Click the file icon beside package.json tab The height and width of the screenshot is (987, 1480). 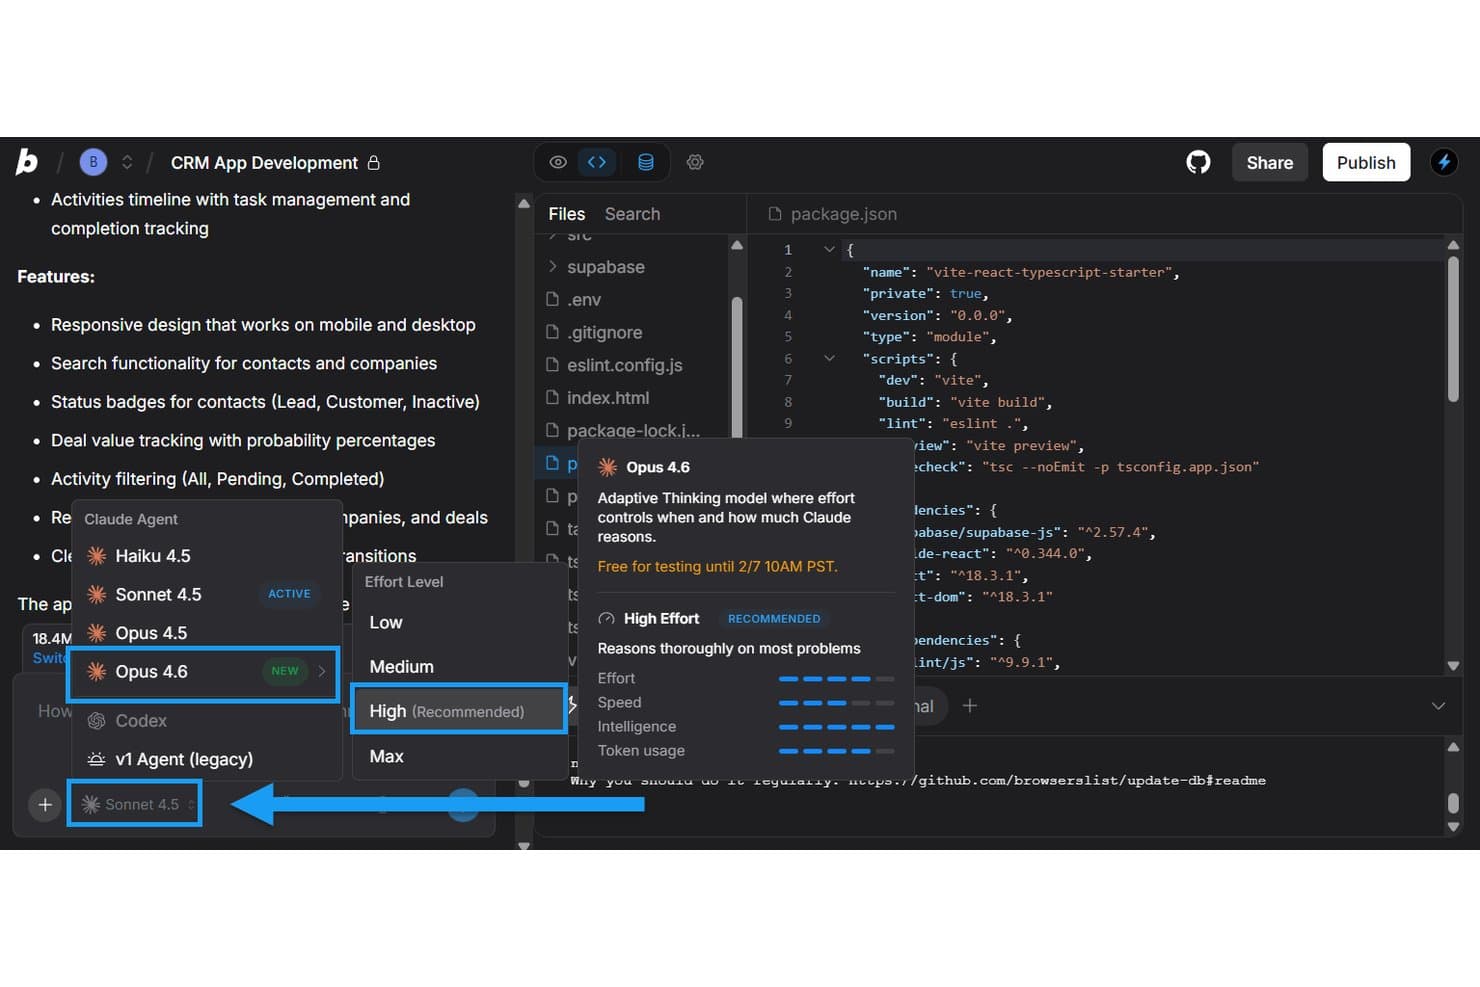click(774, 214)
